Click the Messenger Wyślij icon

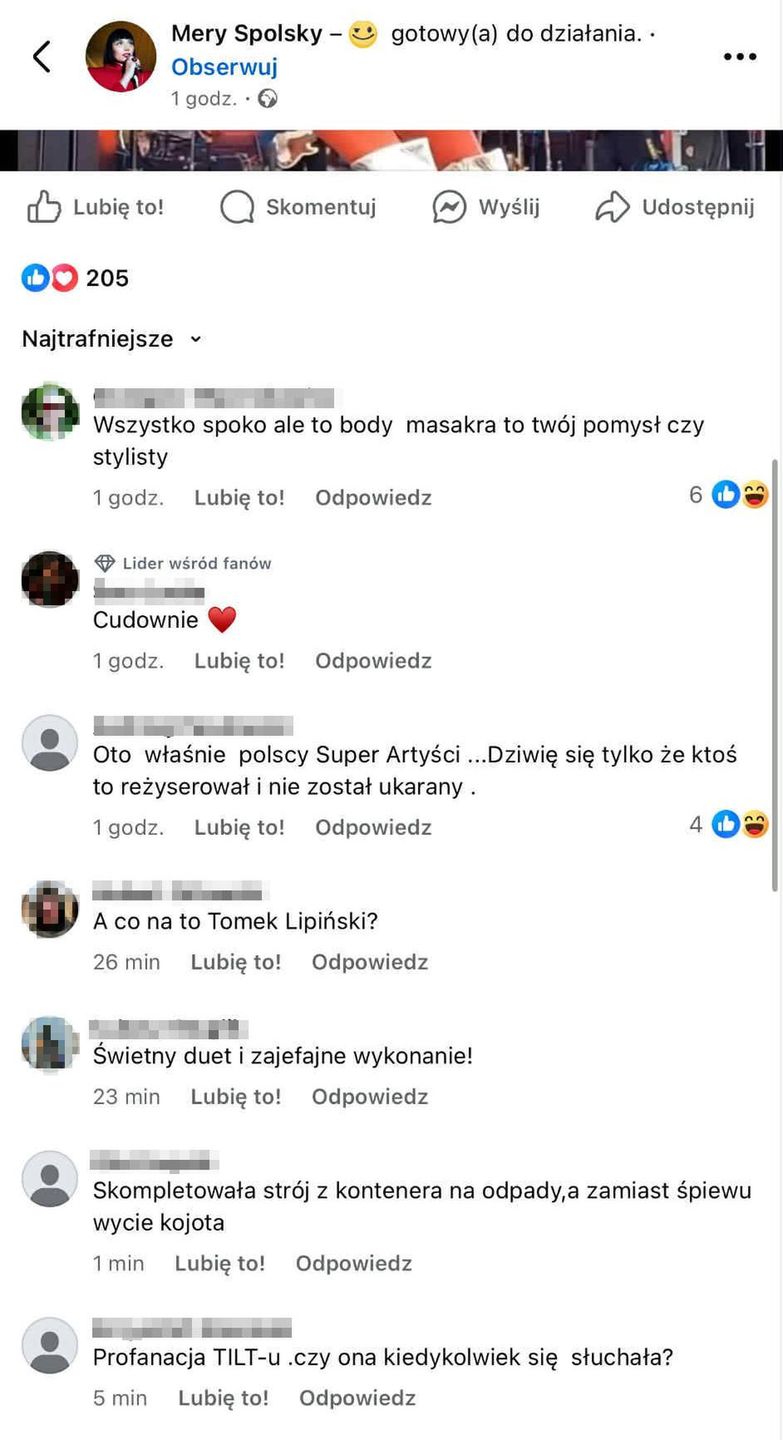click(x=449, y=207)
